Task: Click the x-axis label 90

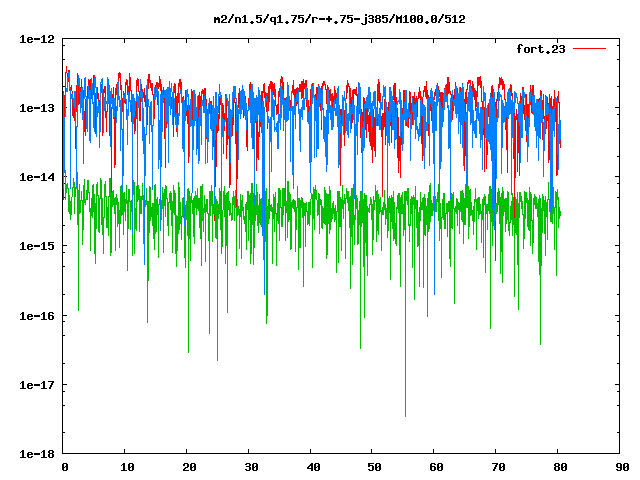Action: click(622, 467)
